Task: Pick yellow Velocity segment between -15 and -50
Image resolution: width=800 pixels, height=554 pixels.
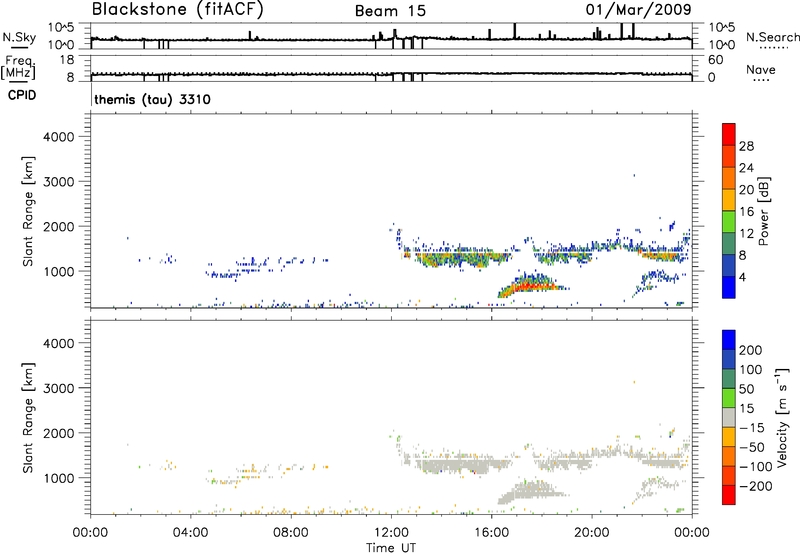Action: click(x=729, y=437)
